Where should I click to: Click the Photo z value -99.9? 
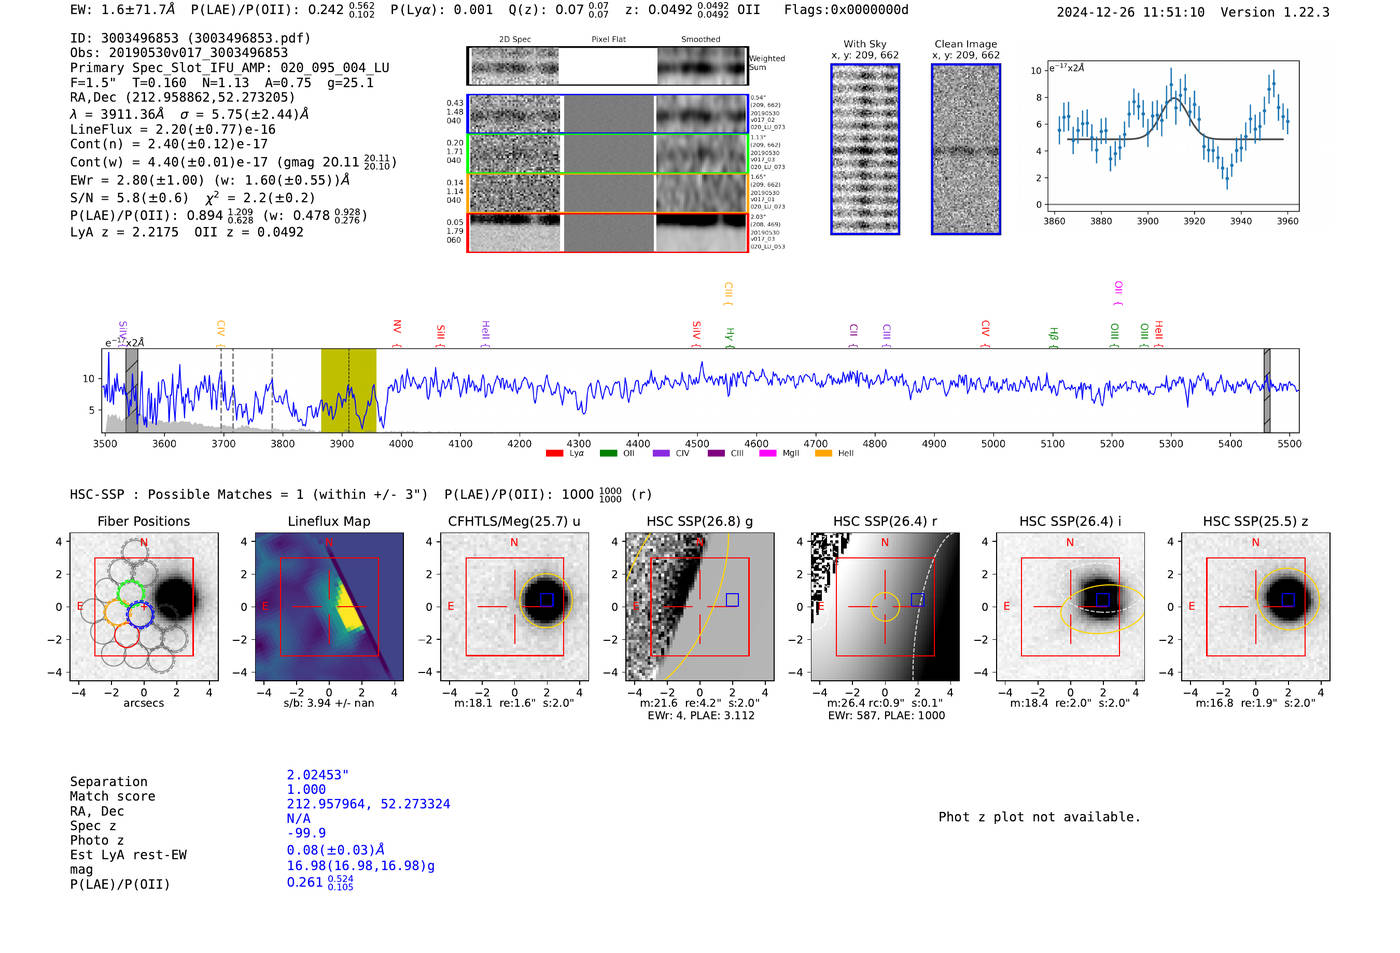coord(306,833)
